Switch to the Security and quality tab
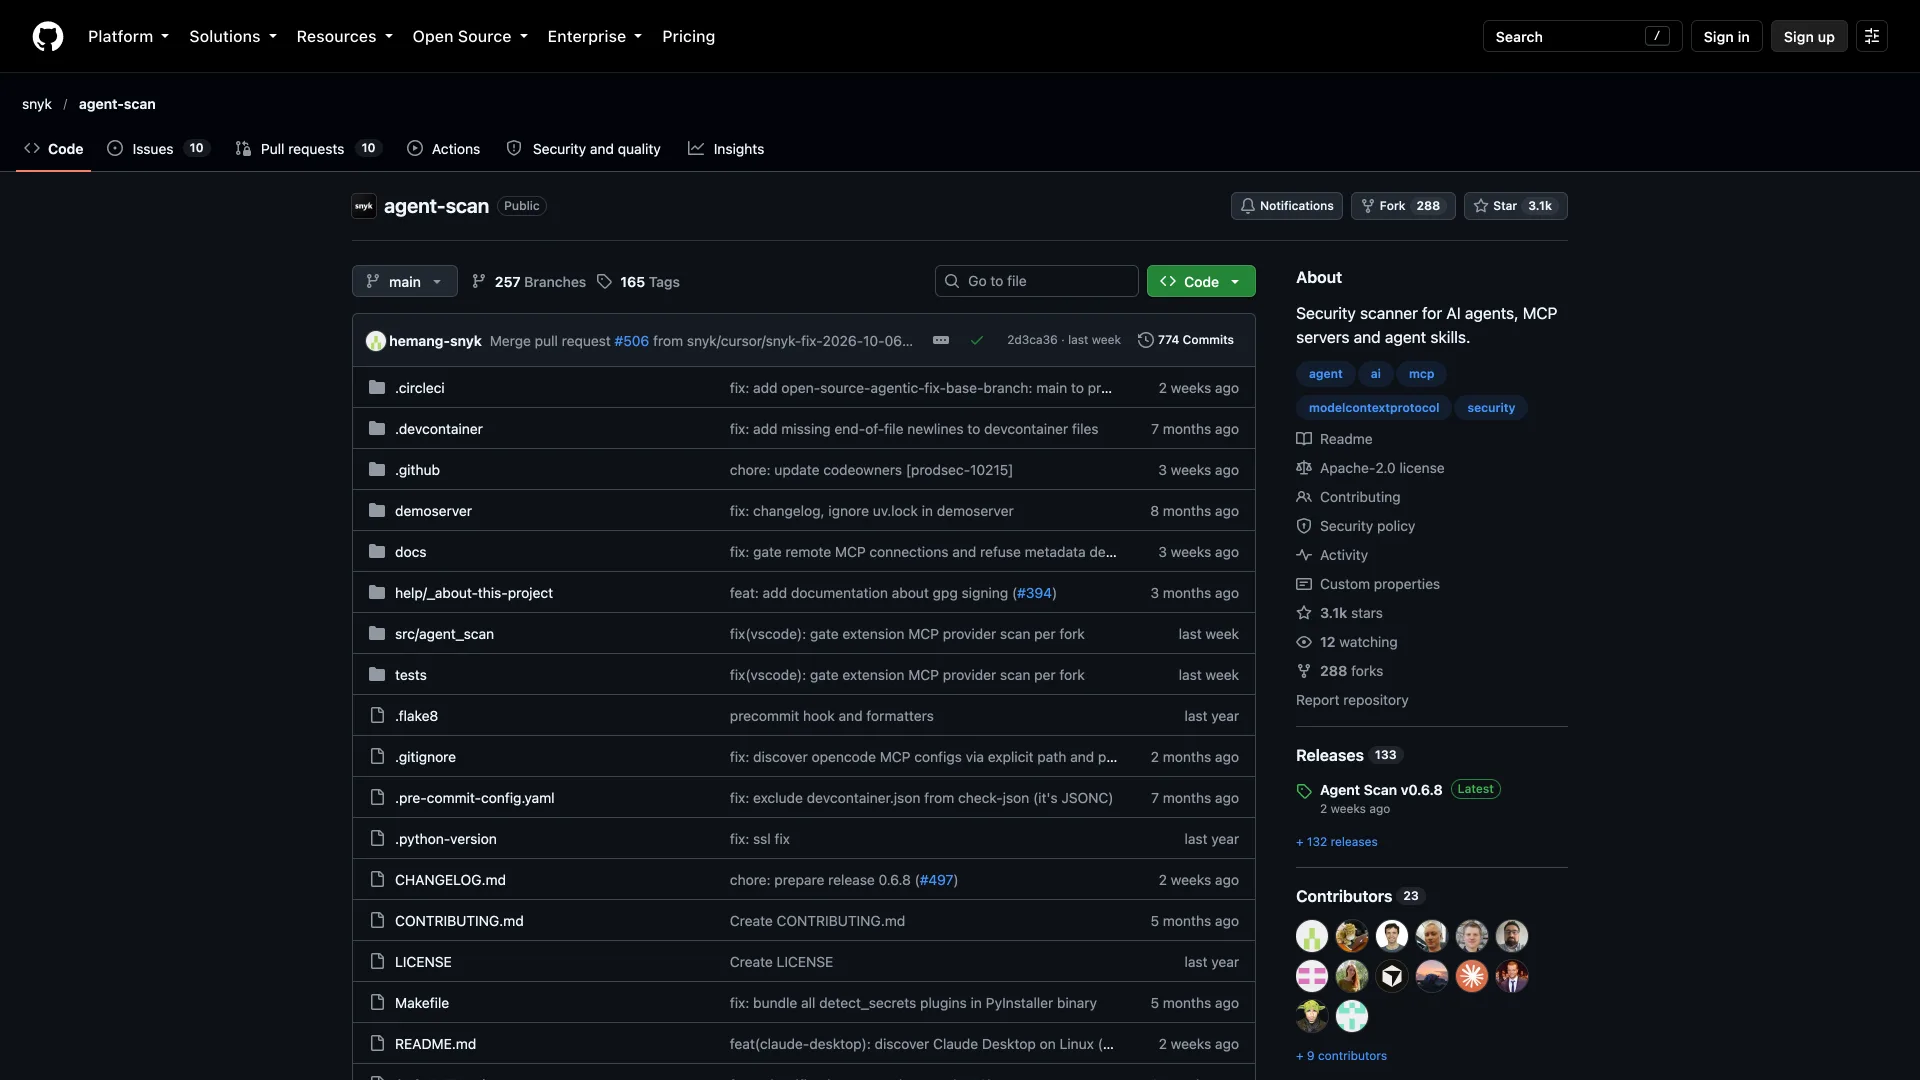This screenshot has height=1080, width=1920. point(583,149)
